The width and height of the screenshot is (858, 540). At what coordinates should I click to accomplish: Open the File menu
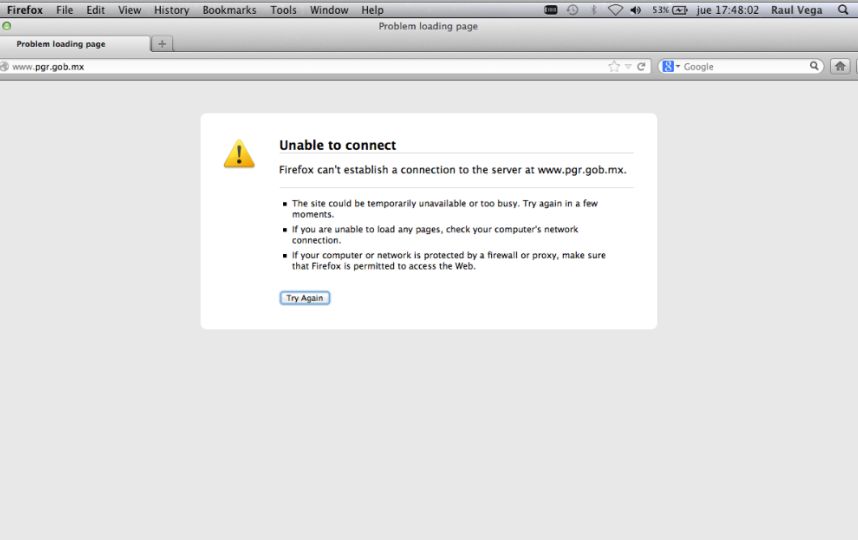click(65, 10)
